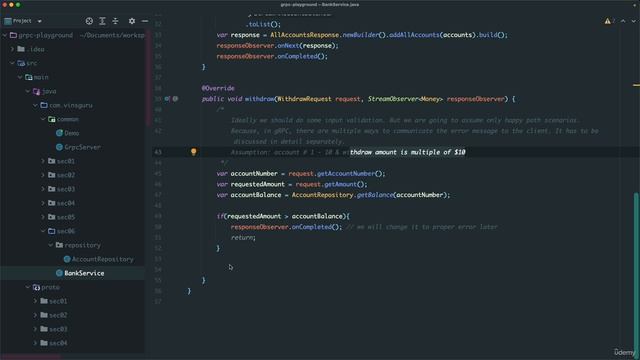Collapse the main folder
This screenshot has width=640, height=360.
[20, 77]
